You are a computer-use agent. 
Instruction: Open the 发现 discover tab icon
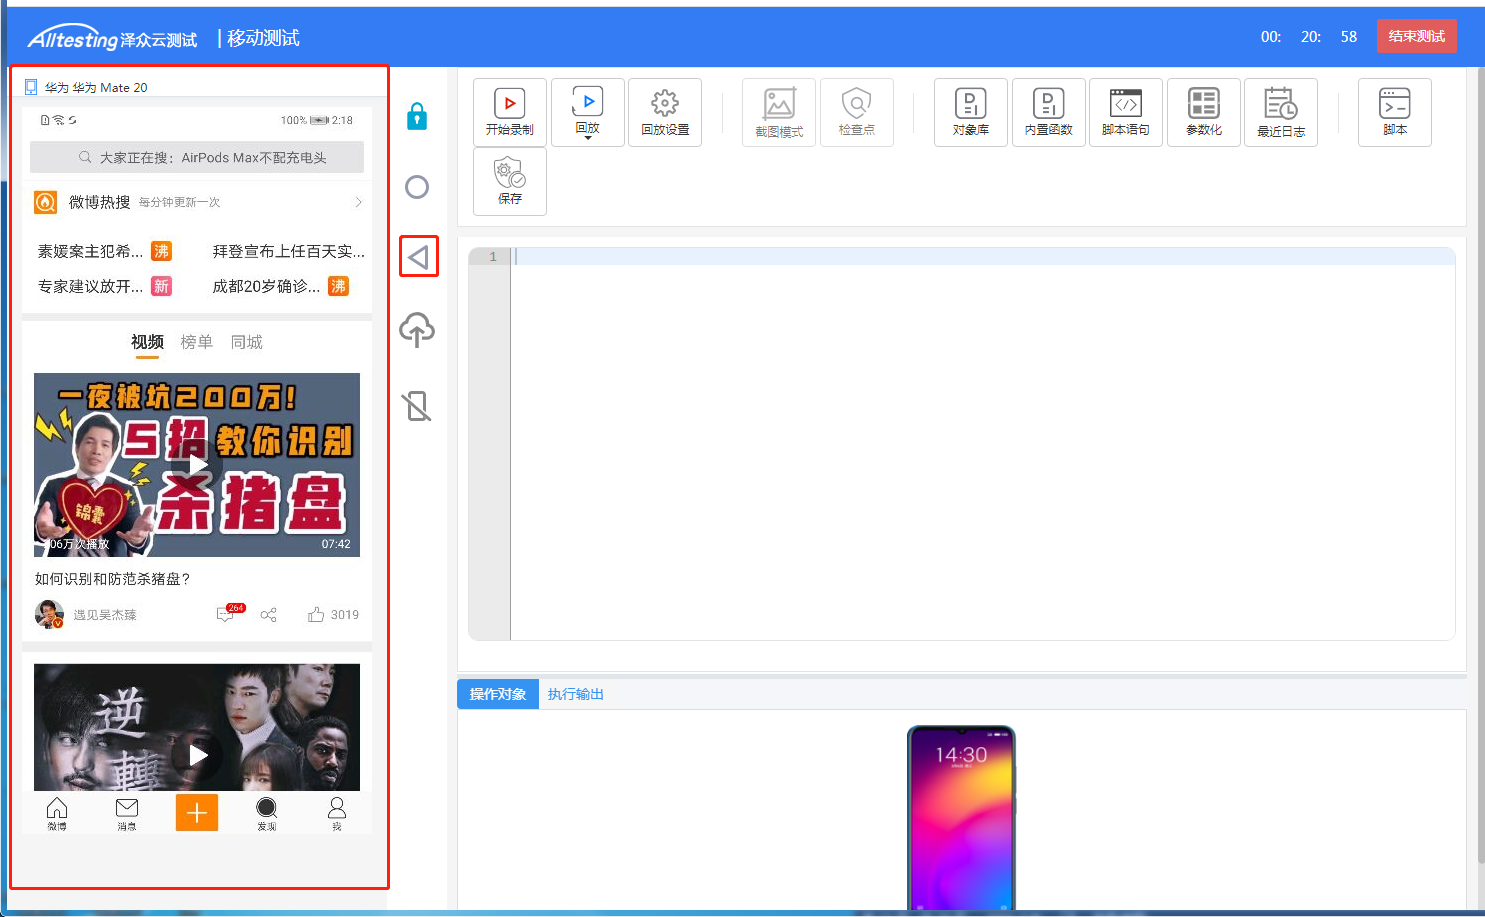click(267, 813)
